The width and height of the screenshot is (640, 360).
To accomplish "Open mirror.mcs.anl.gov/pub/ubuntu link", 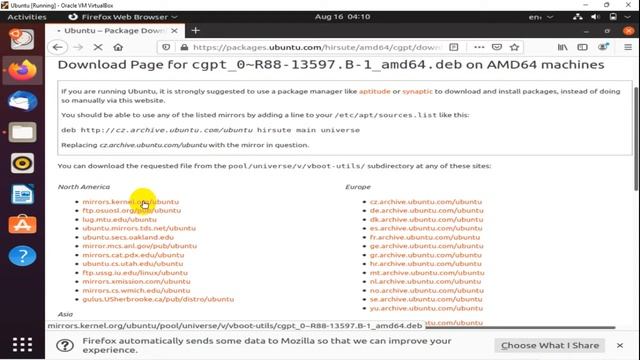I will 140,246.
